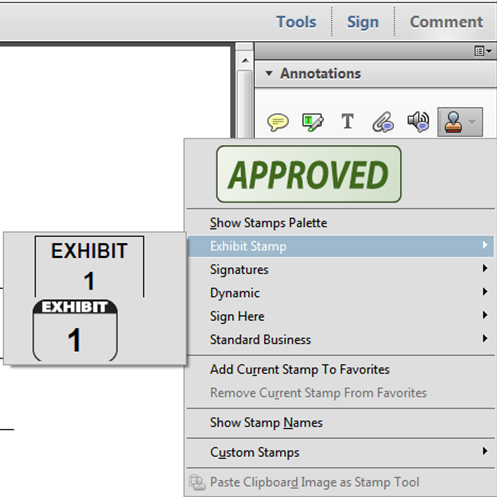Open the Comment pane
This screenshot has width=497, height=497.
(x=446, y=22)
